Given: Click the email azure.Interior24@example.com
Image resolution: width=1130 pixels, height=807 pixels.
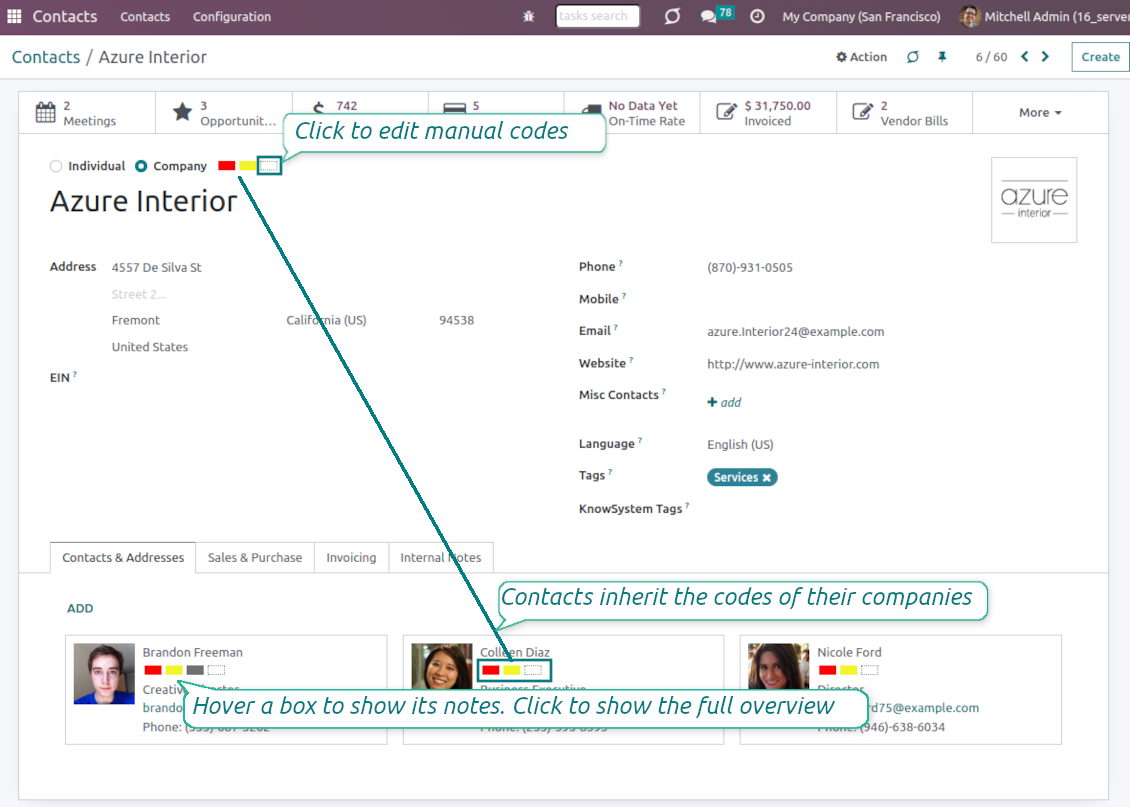Looking at the screenshot, I should tap(796, 331).
